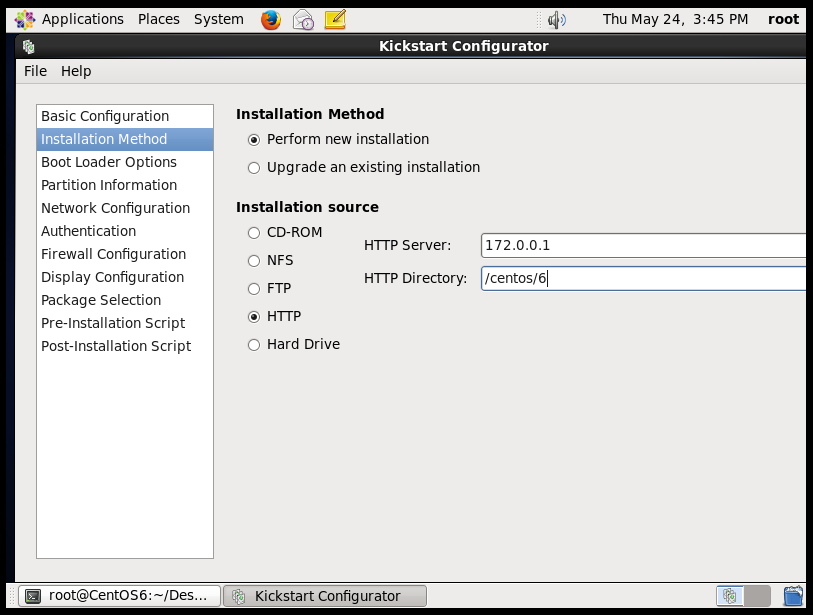Open Partition Information section
Viewport: 813px width, 615px height.
pos(125,185)
